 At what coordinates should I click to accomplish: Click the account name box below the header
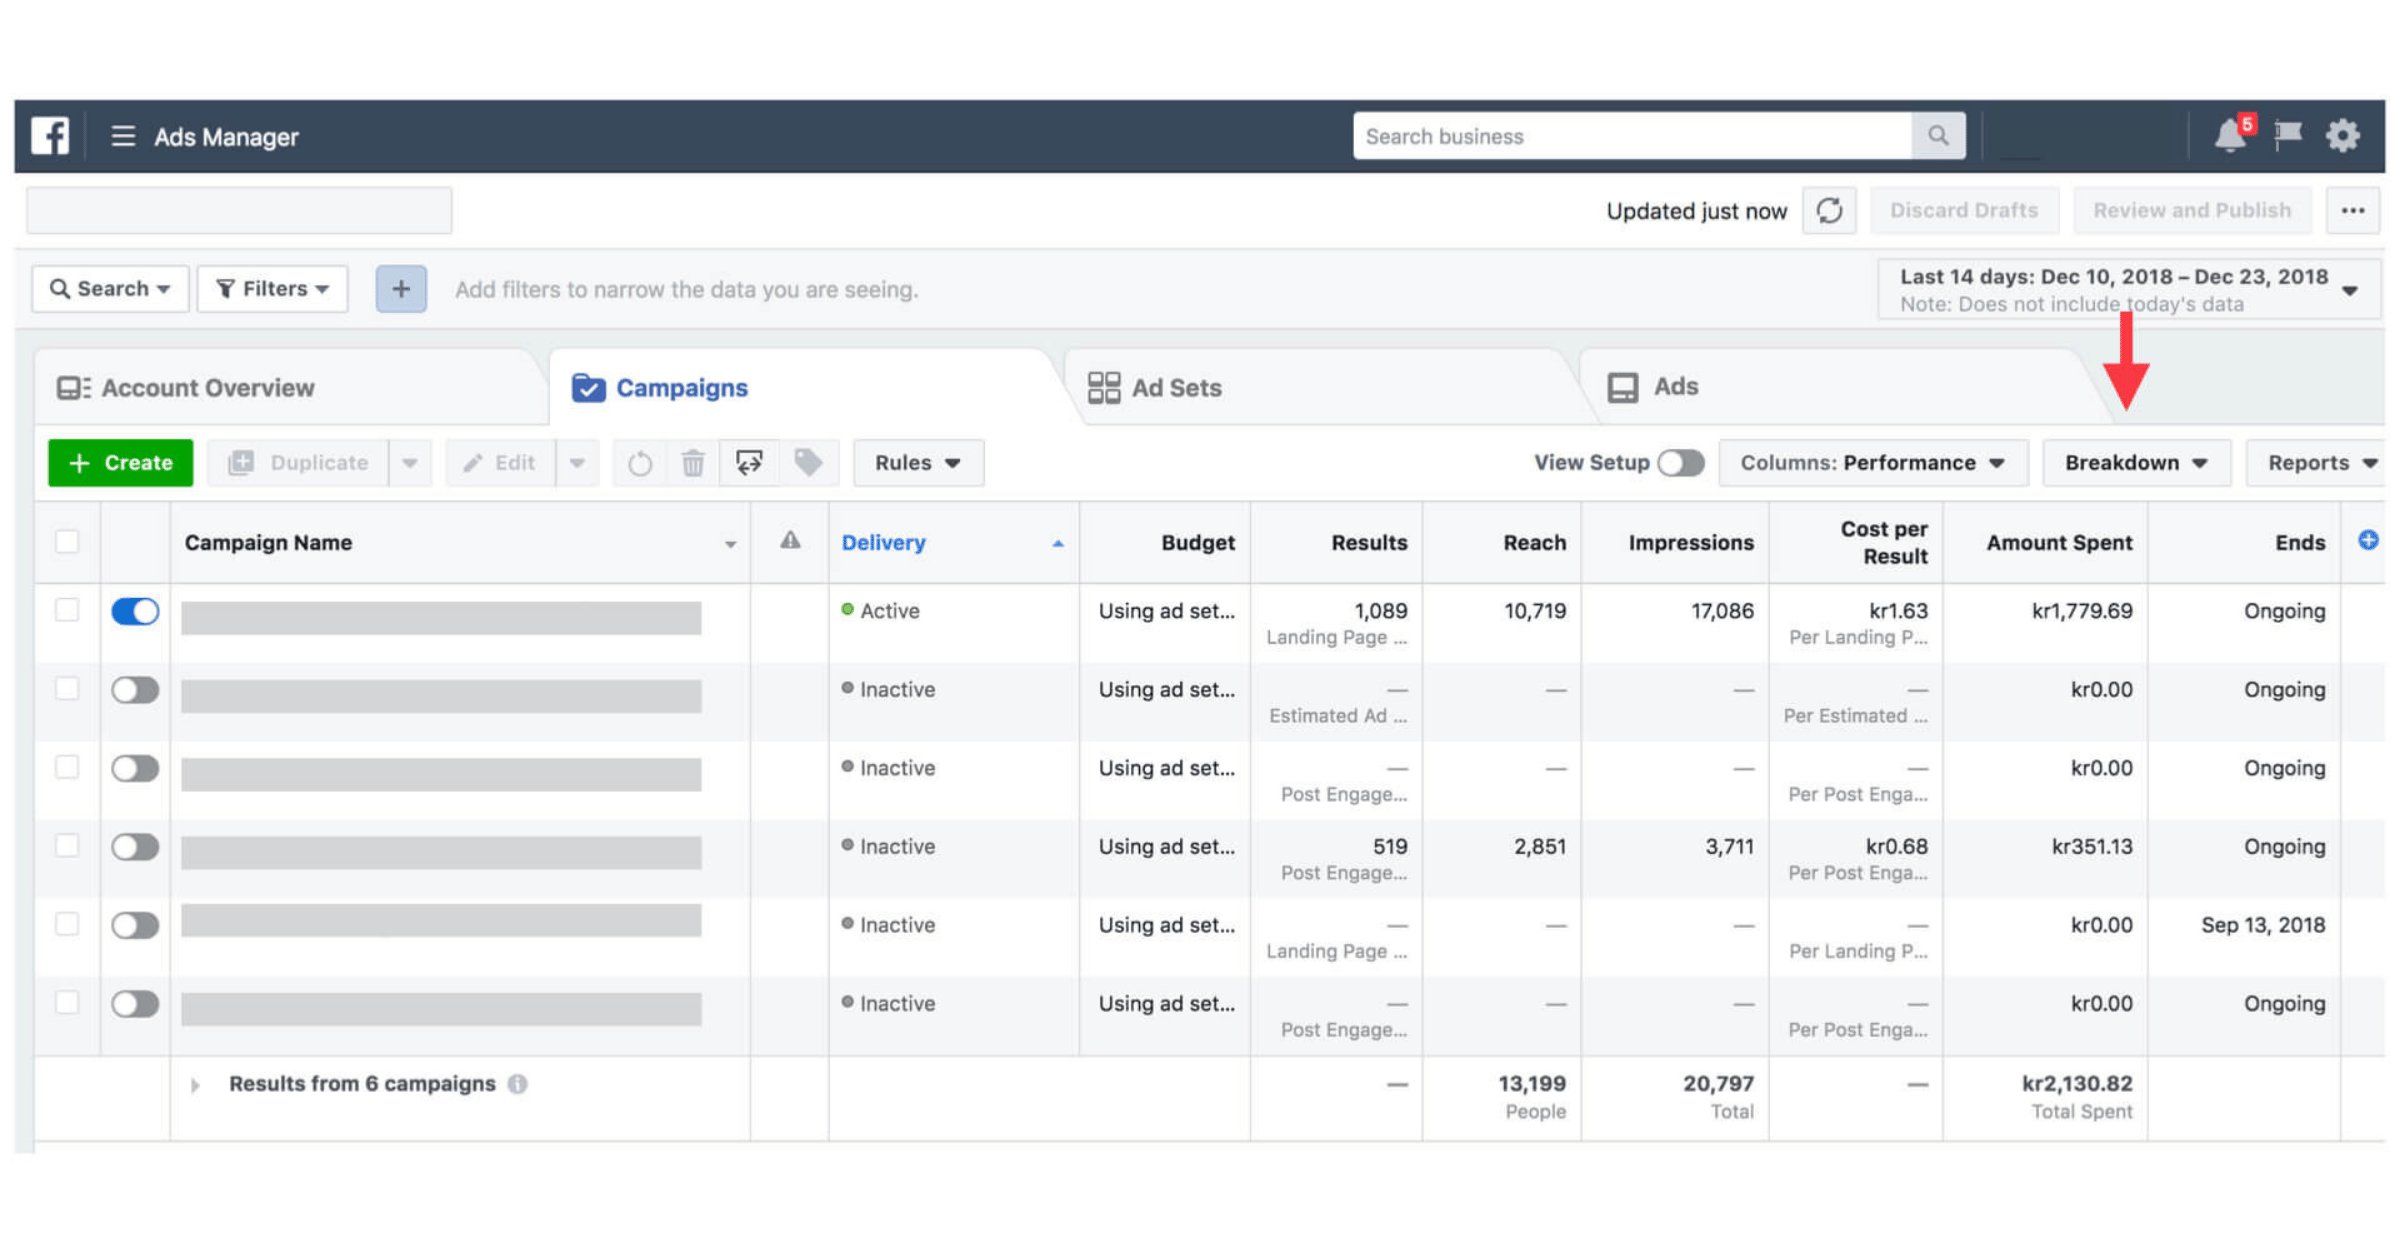pyautogui.click(x=239, y=211)
